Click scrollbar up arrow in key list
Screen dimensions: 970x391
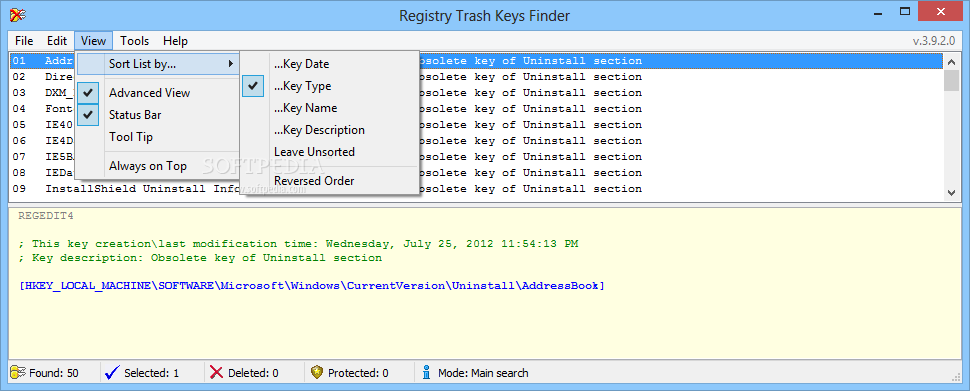pos(951,61)
